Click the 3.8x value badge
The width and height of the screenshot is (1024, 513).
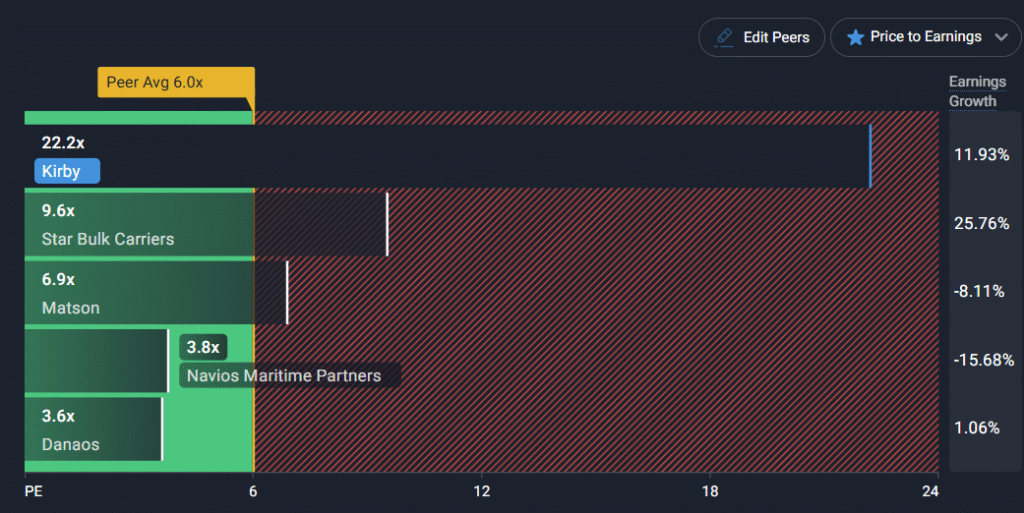coord(203,347)
